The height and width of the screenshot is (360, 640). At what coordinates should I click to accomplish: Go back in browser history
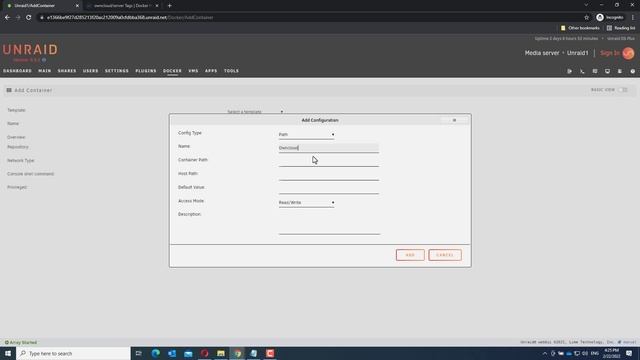pyautogui.click(x=7, y=18)
